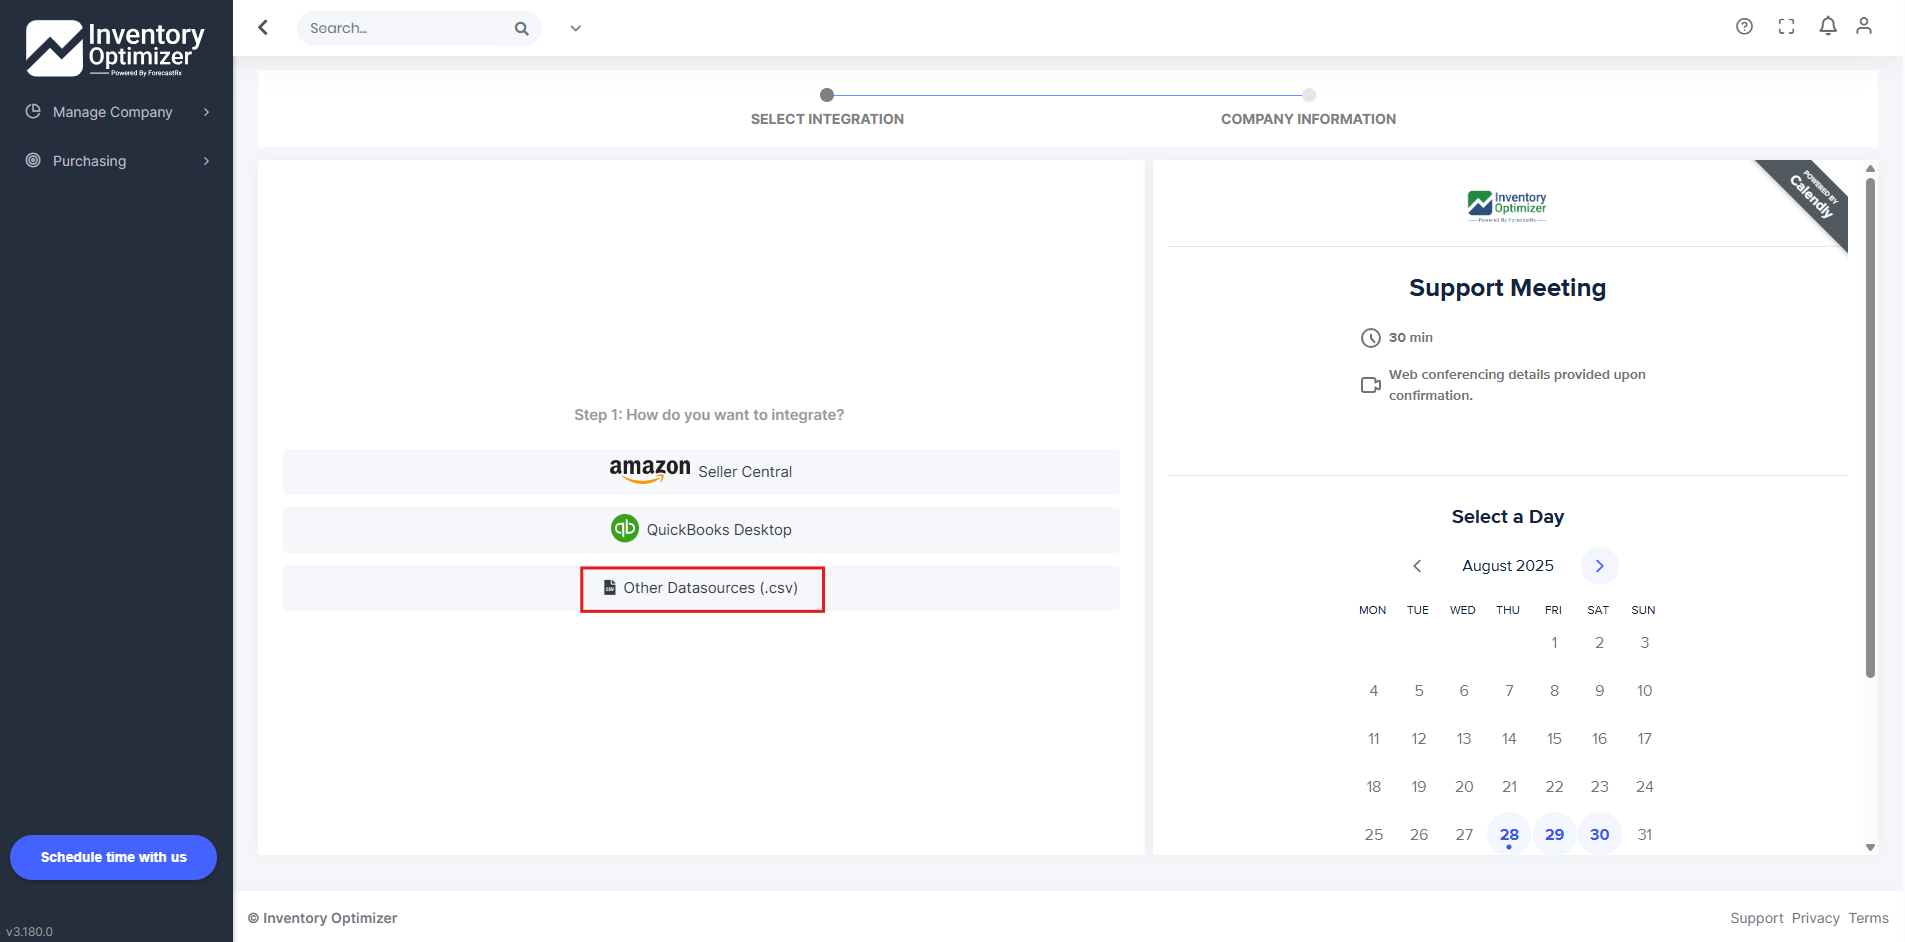Click the "Select a Day" heading
The width and height of the screenshot is (1905, 942).
tap(1508, 517)
